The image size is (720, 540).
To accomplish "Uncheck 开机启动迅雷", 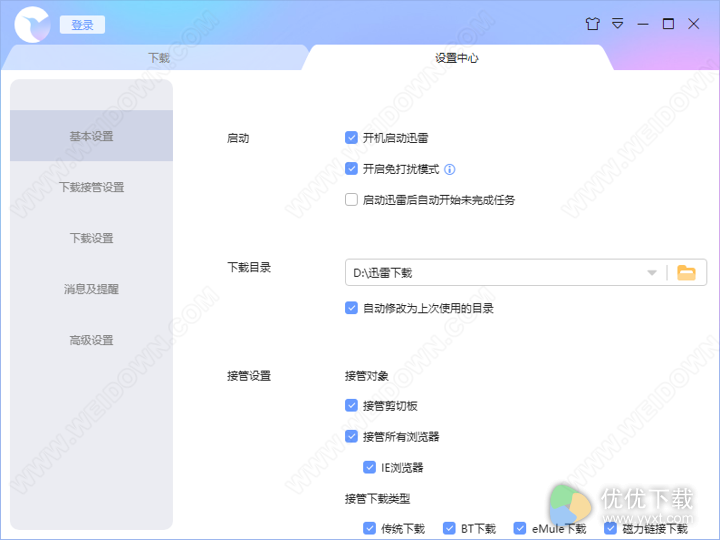I will (351, 138).
